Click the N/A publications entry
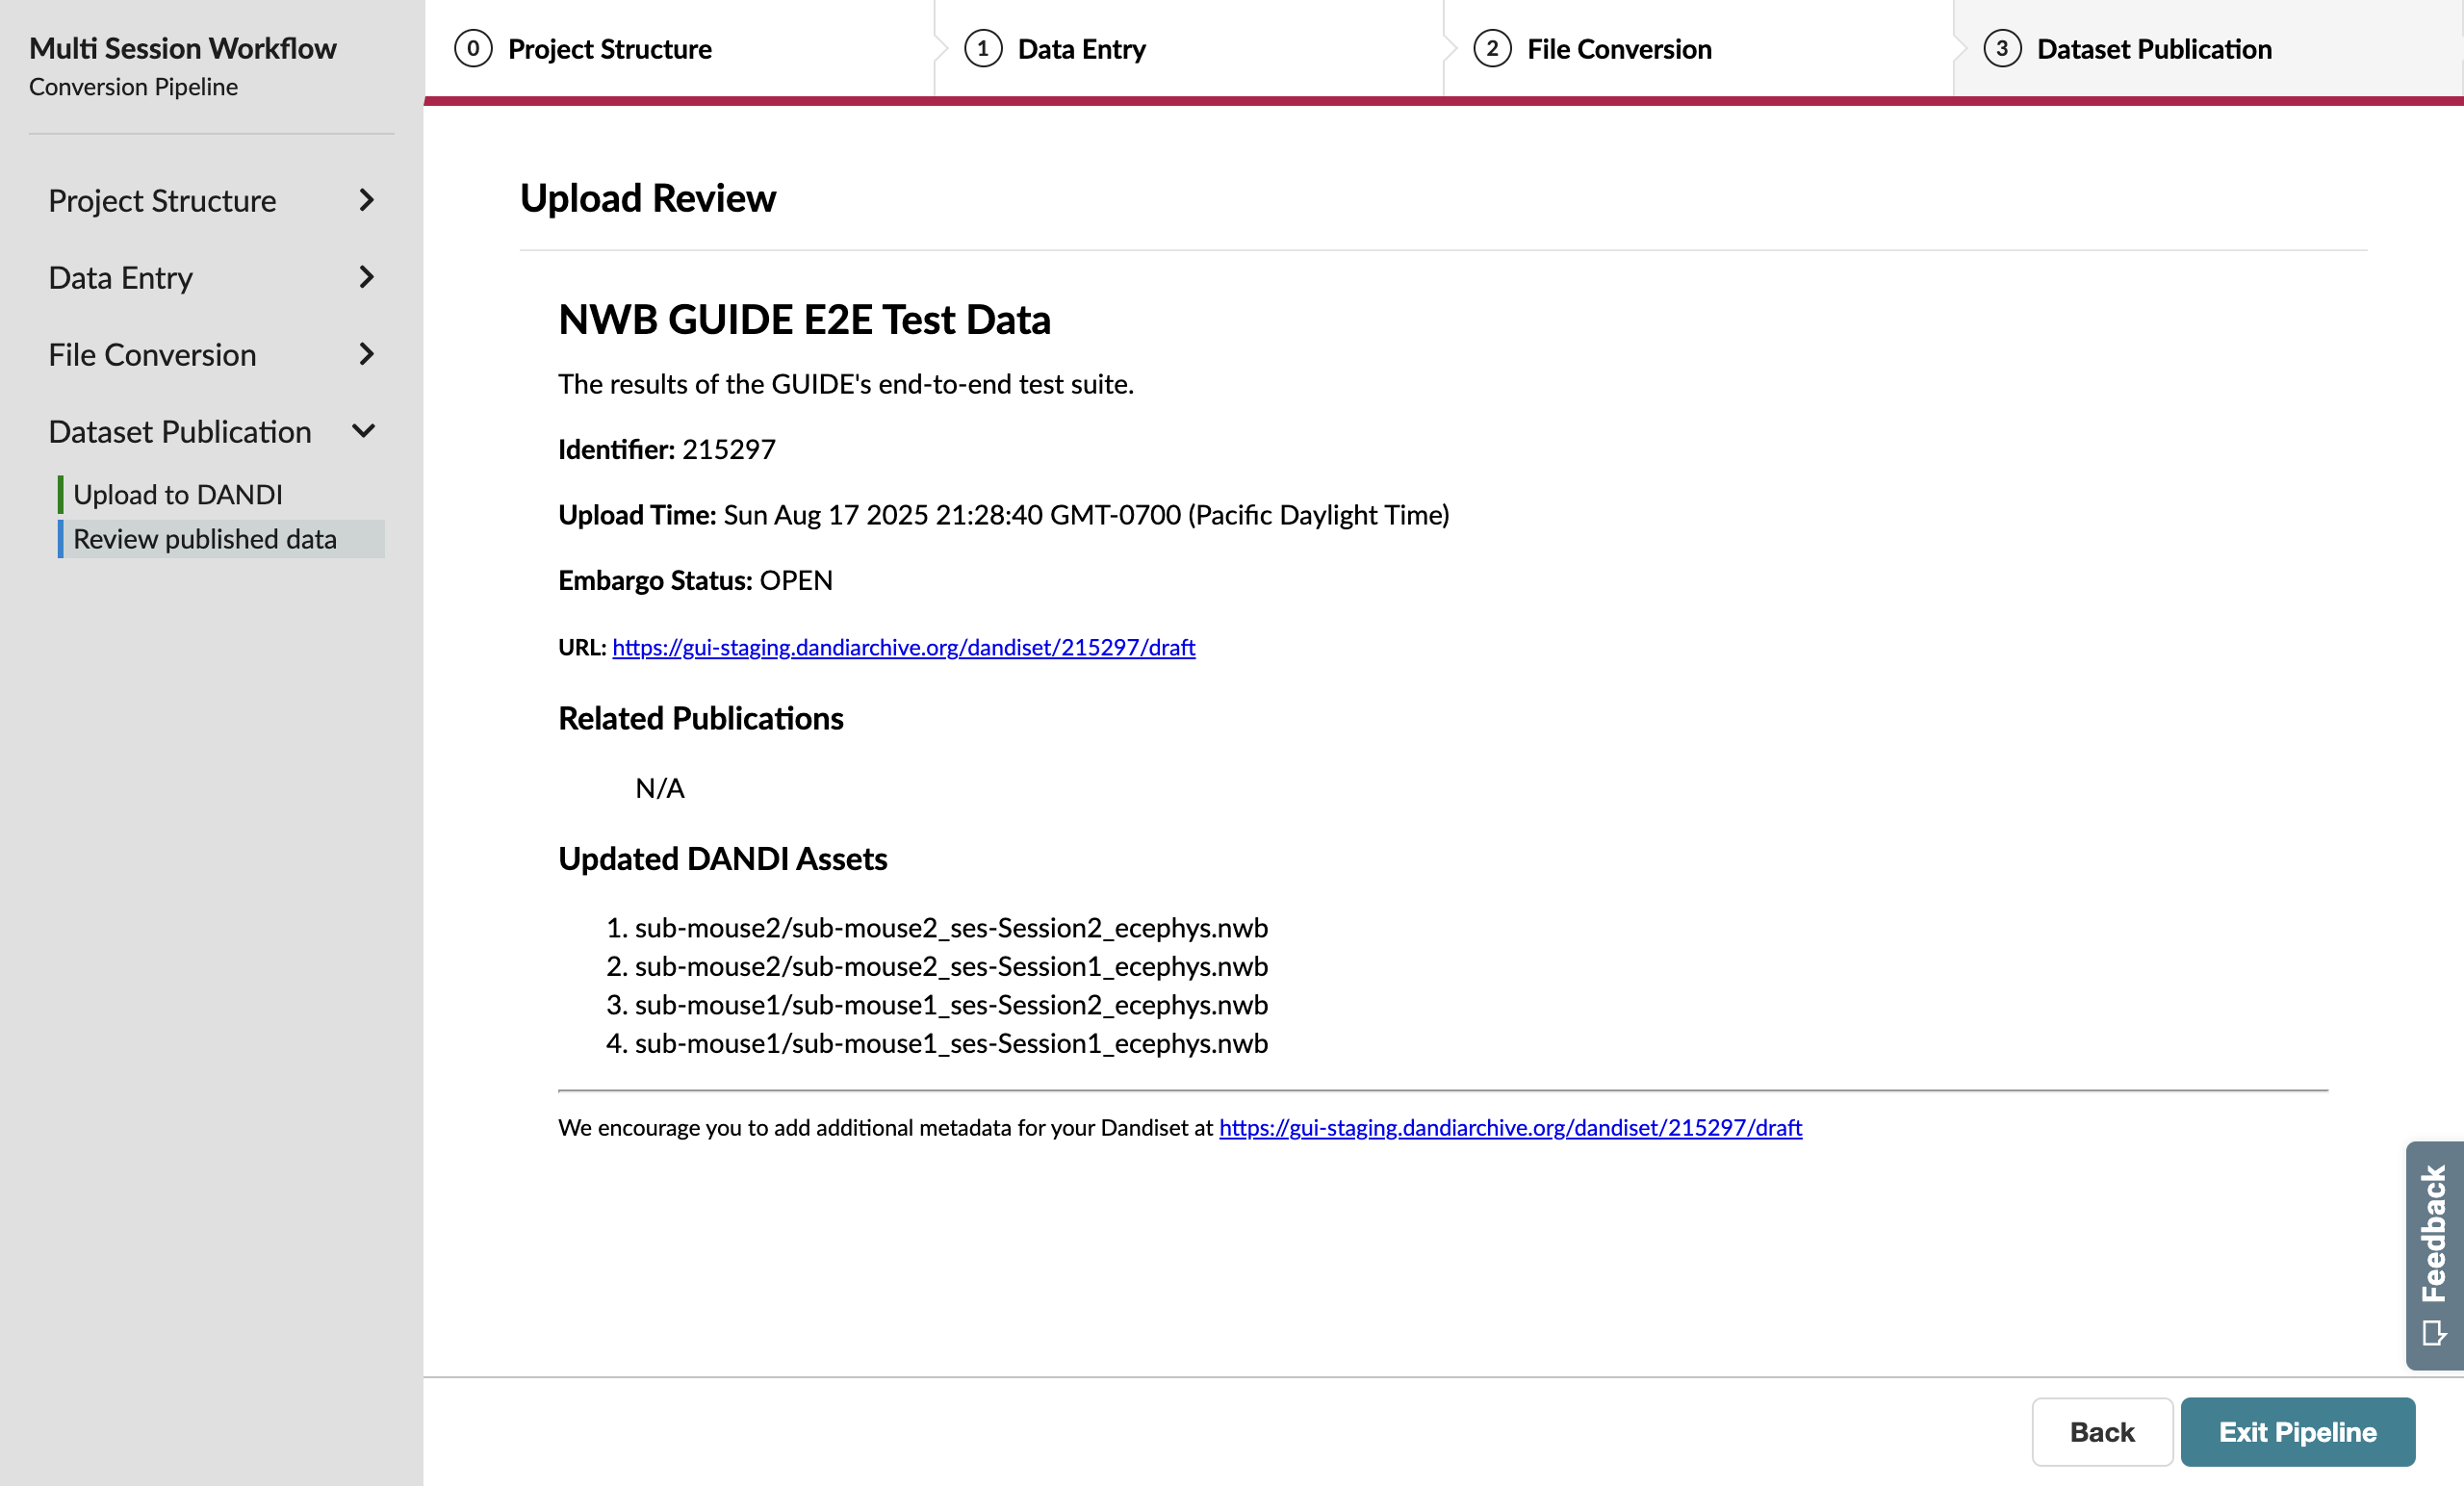 (660, 788)
